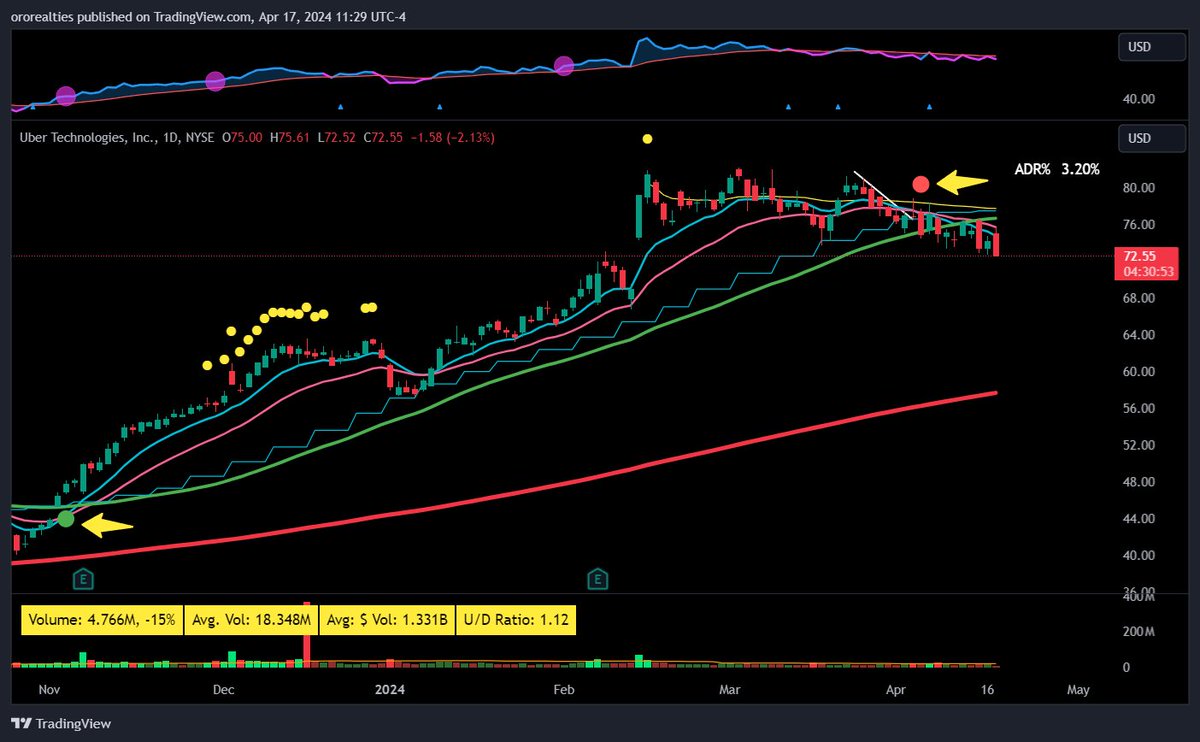Screen dimensions: 1200x742
Task: Select the purple dot in the December indicator pane
Action: (215, 81)
